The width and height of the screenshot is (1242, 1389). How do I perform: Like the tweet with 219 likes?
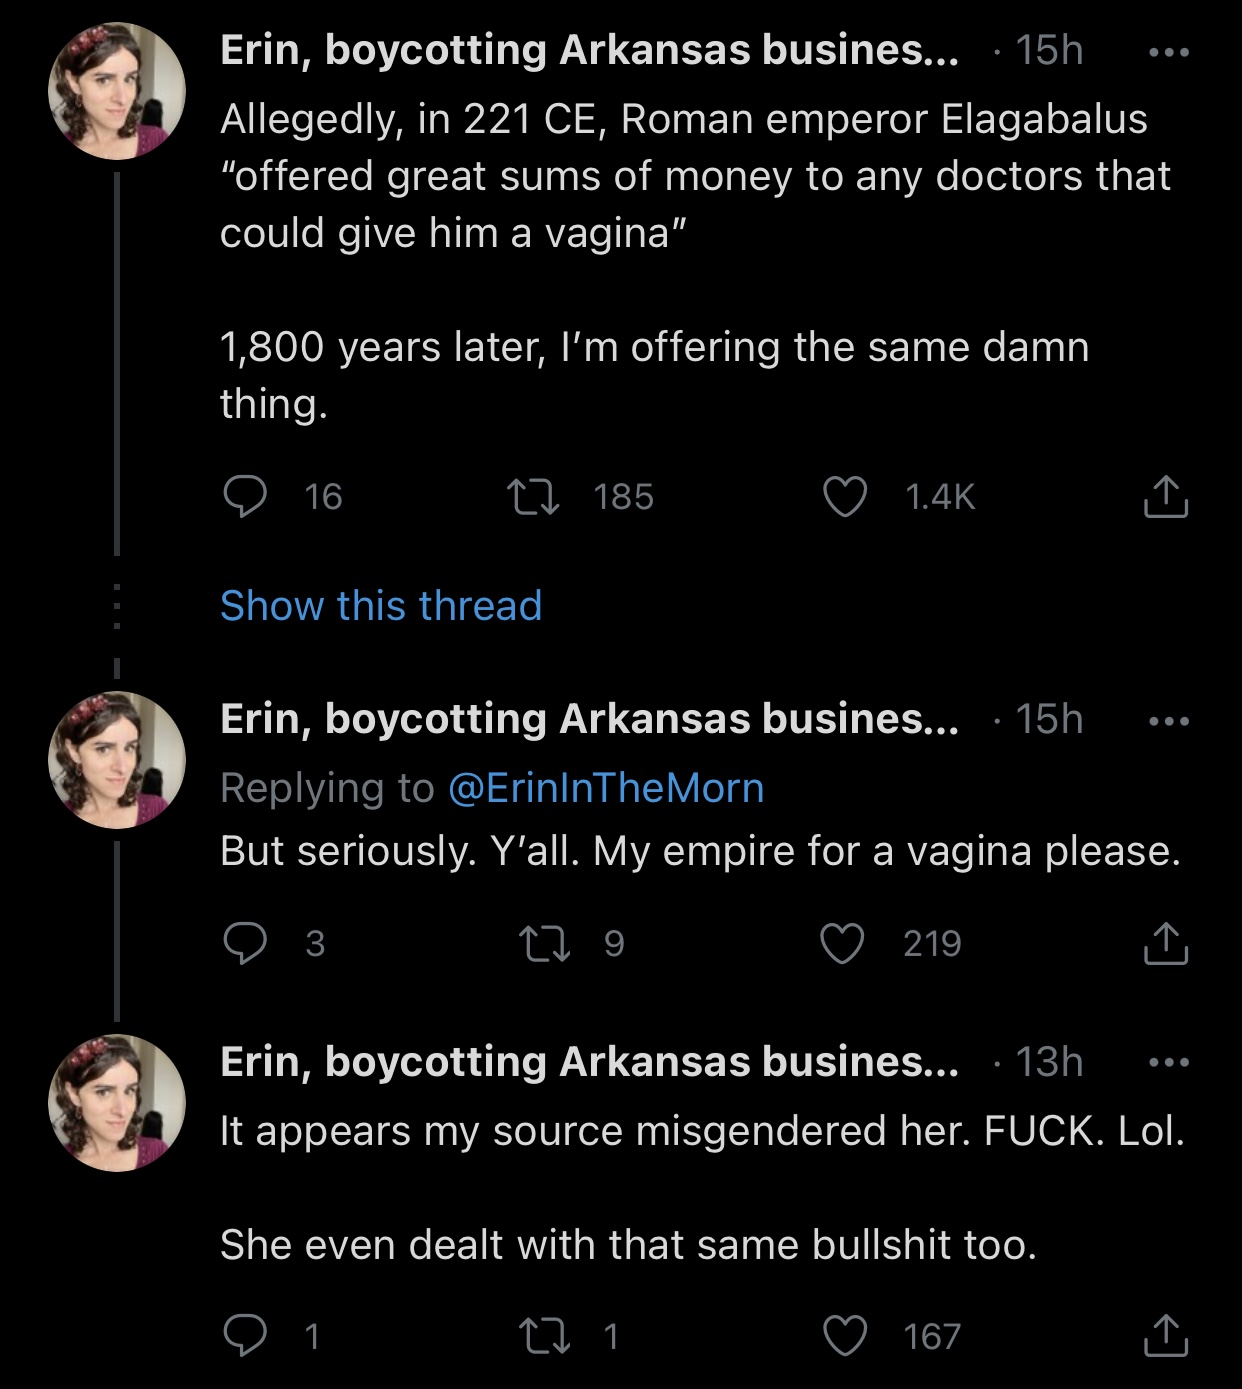(843, 942)
